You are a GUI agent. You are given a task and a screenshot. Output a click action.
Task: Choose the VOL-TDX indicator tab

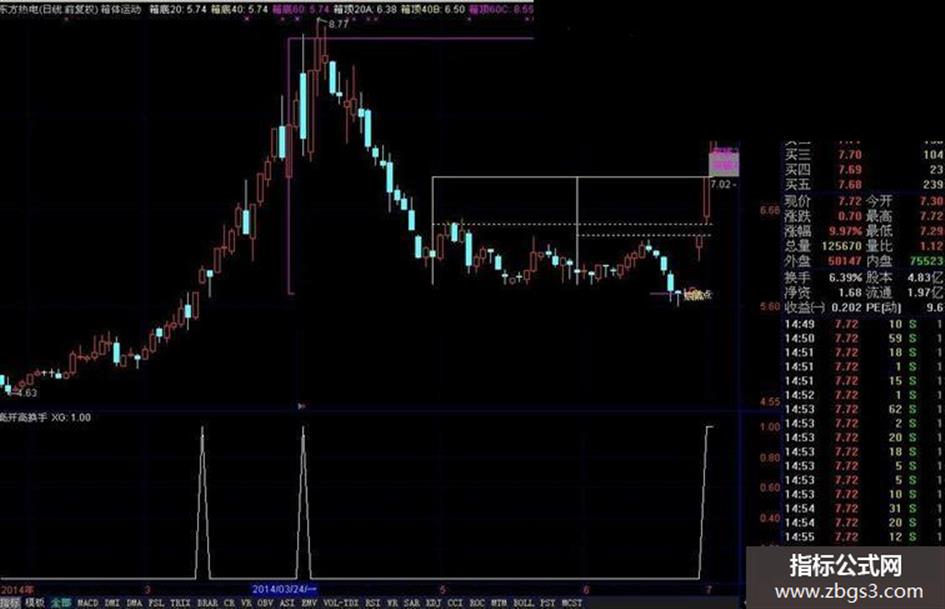341,603
